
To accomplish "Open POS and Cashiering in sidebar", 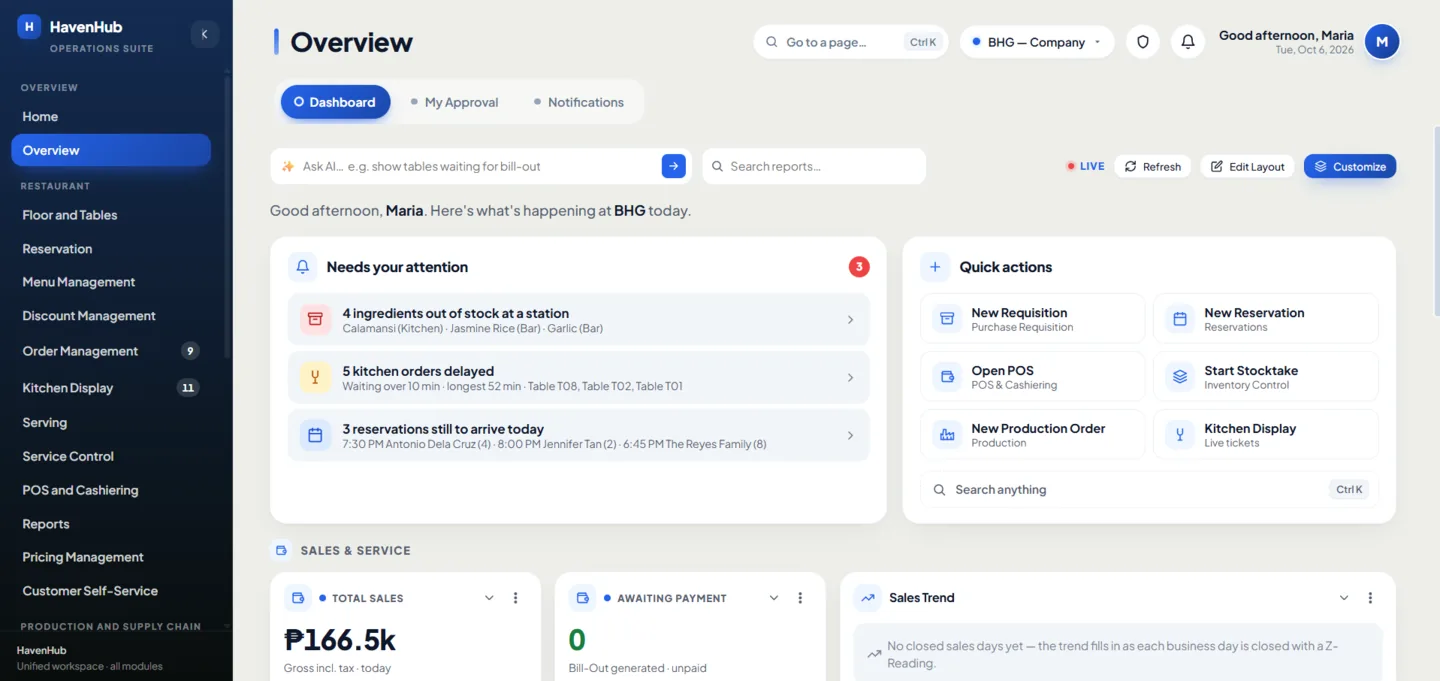I will (x=111, y=490).
